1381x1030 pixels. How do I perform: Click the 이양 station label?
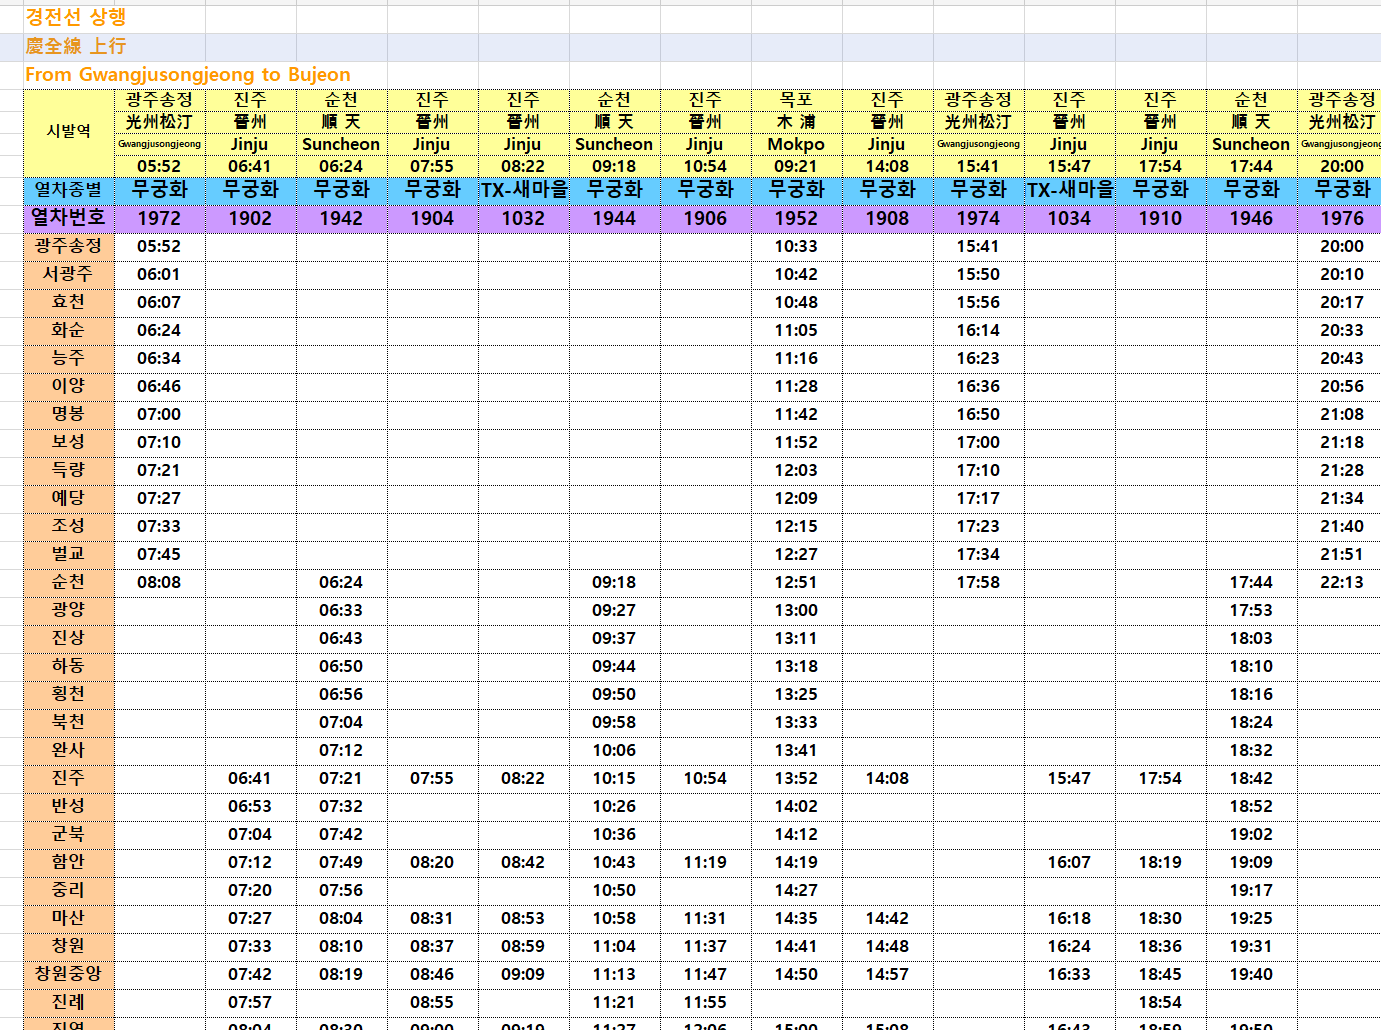click(69, 386)
